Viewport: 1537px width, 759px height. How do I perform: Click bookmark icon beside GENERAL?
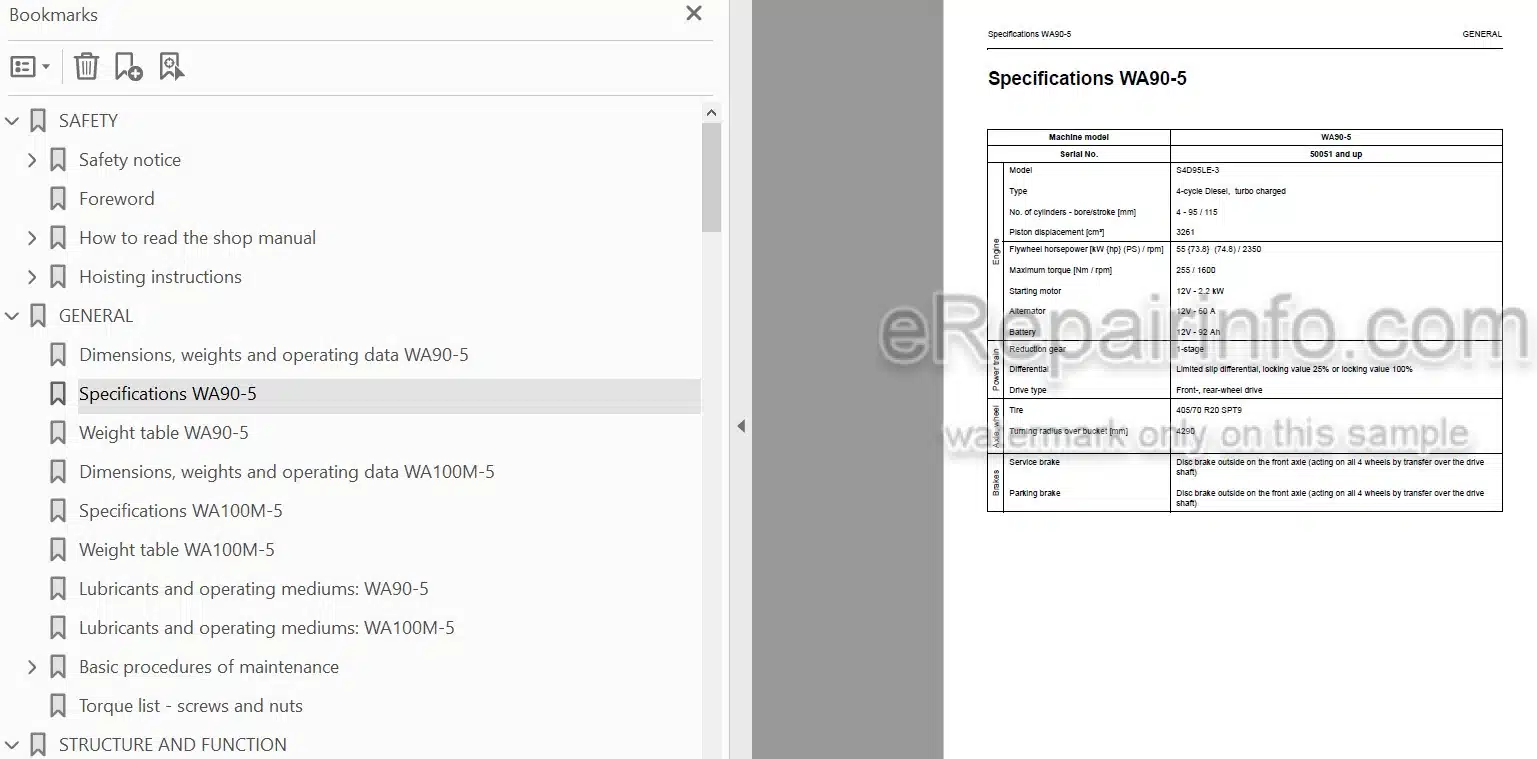(x=38, y=316)
